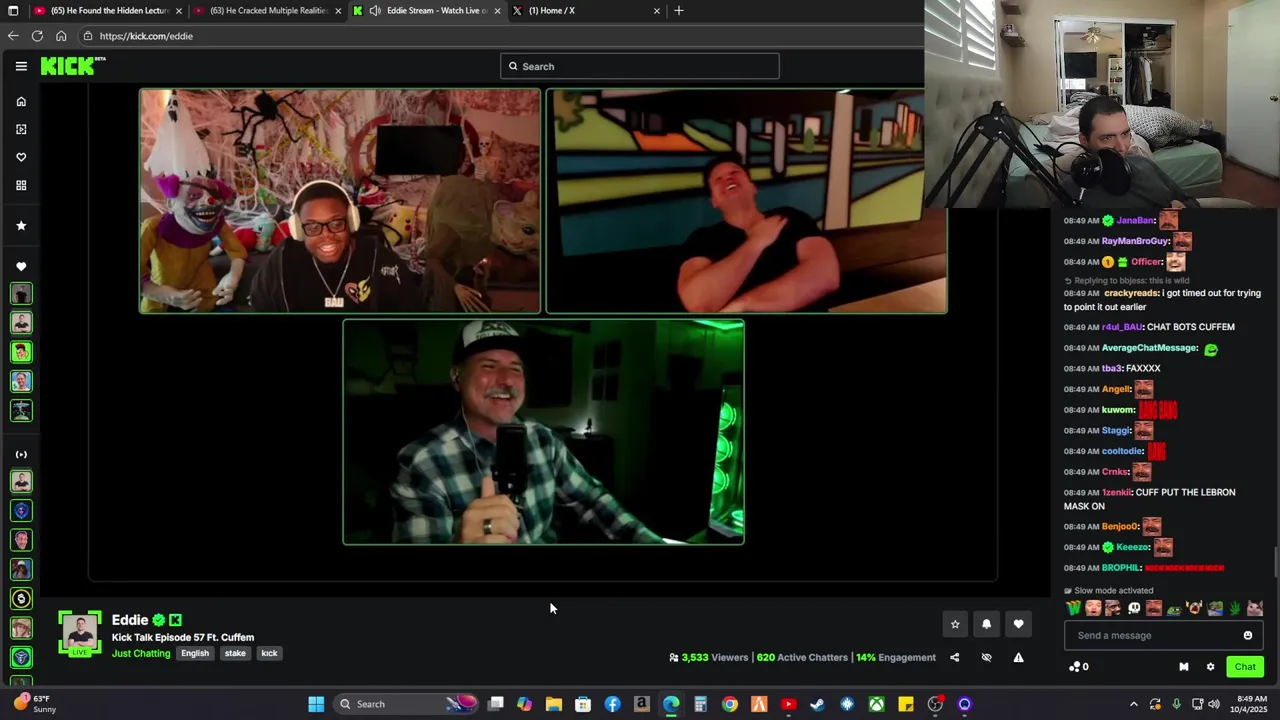Insert the skull speech-bubble emote
The width and height of the screenshot is (1280, 720).
[1134, 608]
